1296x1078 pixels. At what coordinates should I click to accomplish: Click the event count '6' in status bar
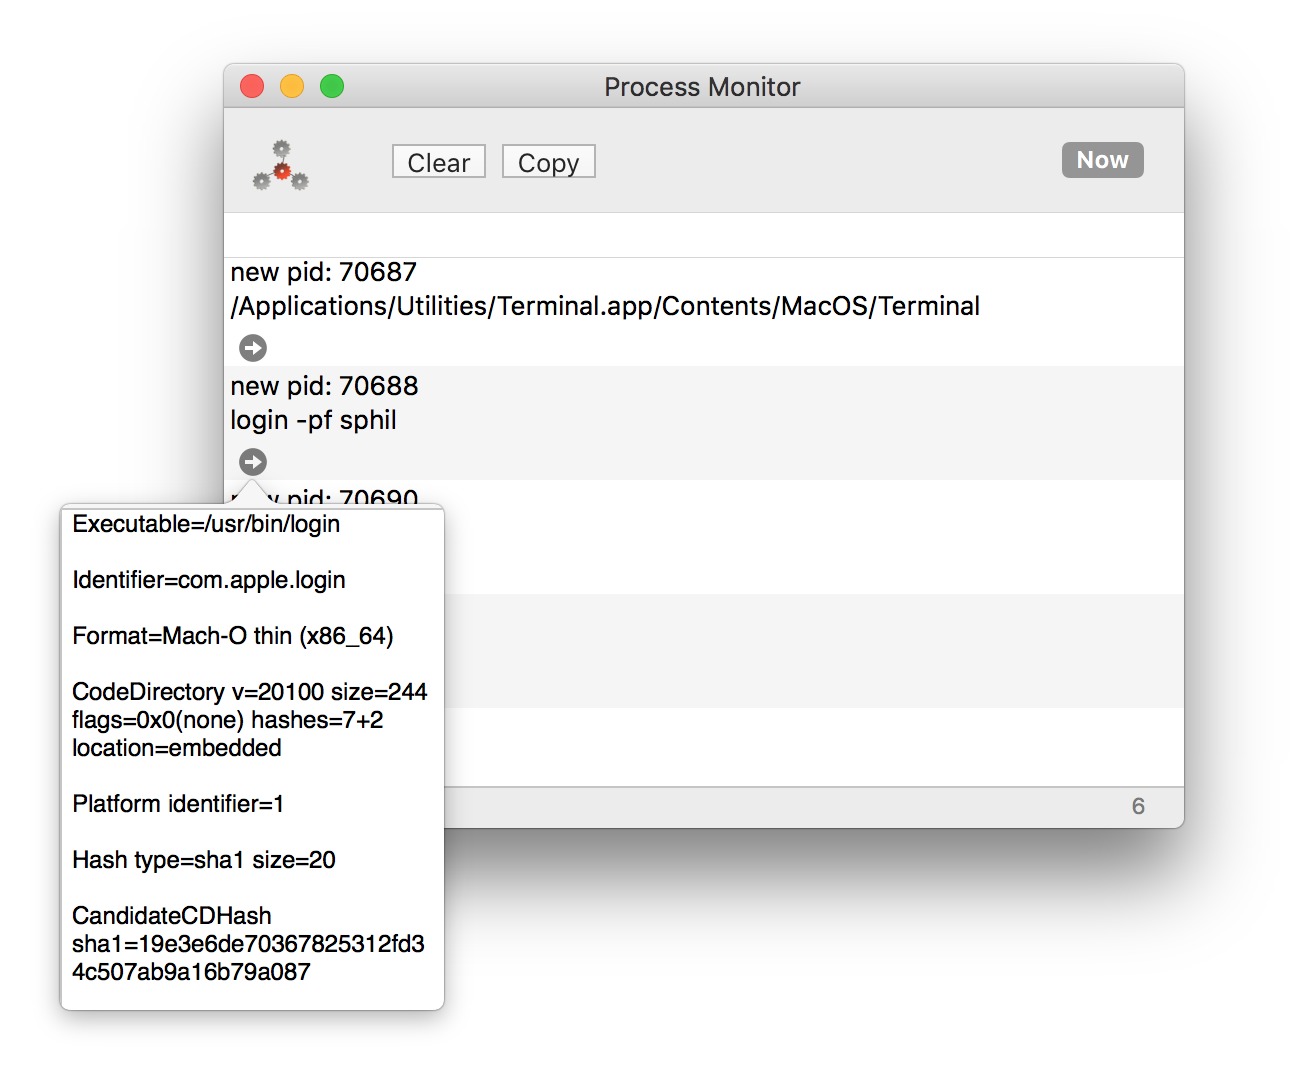1138,806
